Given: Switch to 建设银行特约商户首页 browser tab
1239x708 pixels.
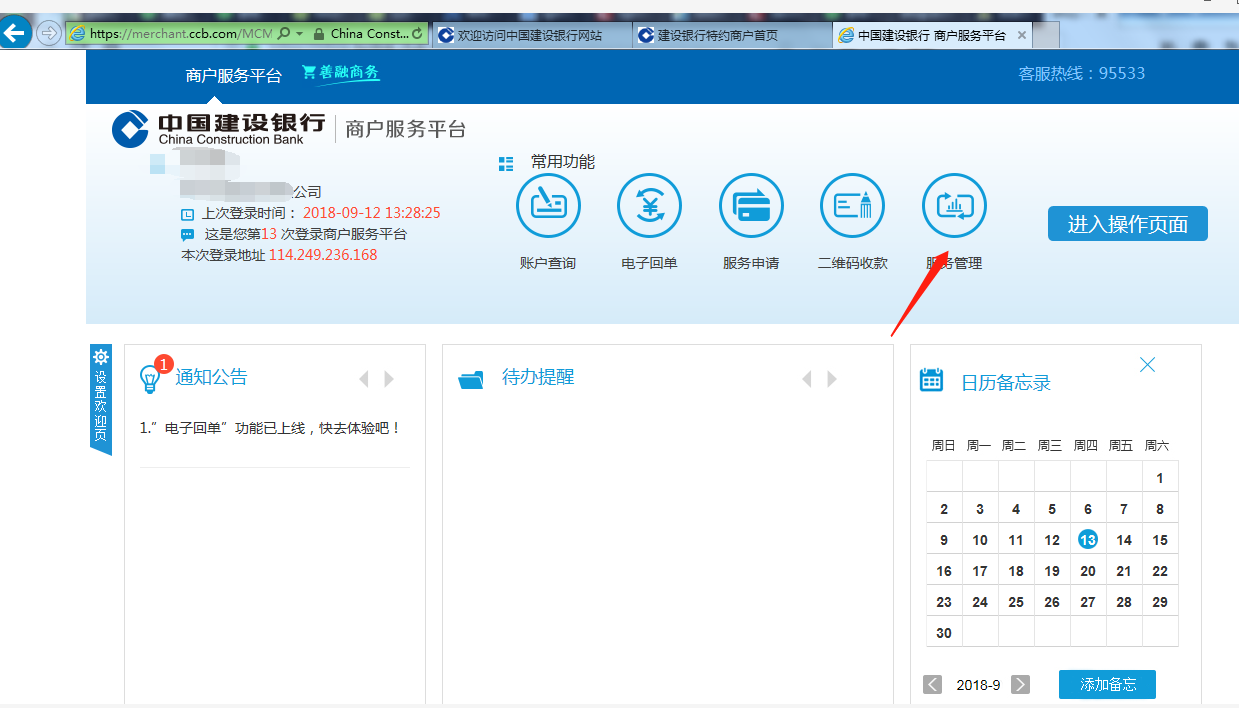Looking at the screenshot, I should (732, 35).
